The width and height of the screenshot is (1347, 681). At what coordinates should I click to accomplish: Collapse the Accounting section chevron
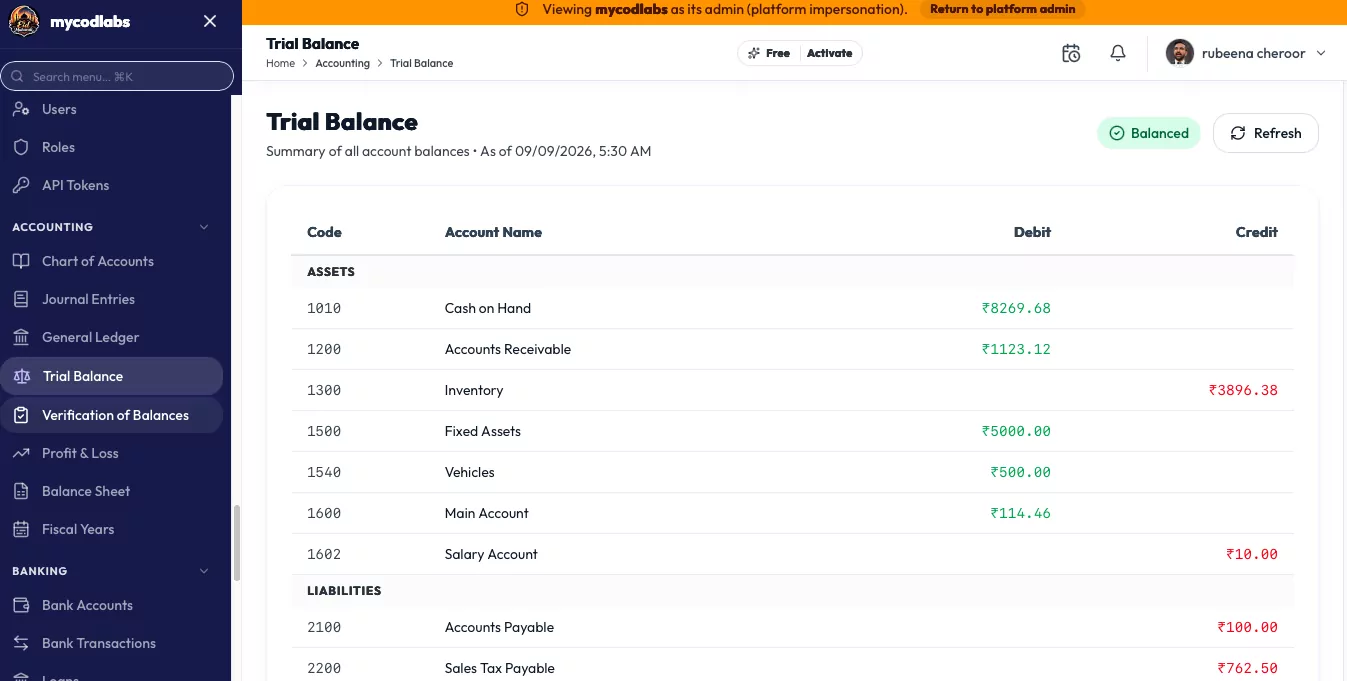coord(204,227)
